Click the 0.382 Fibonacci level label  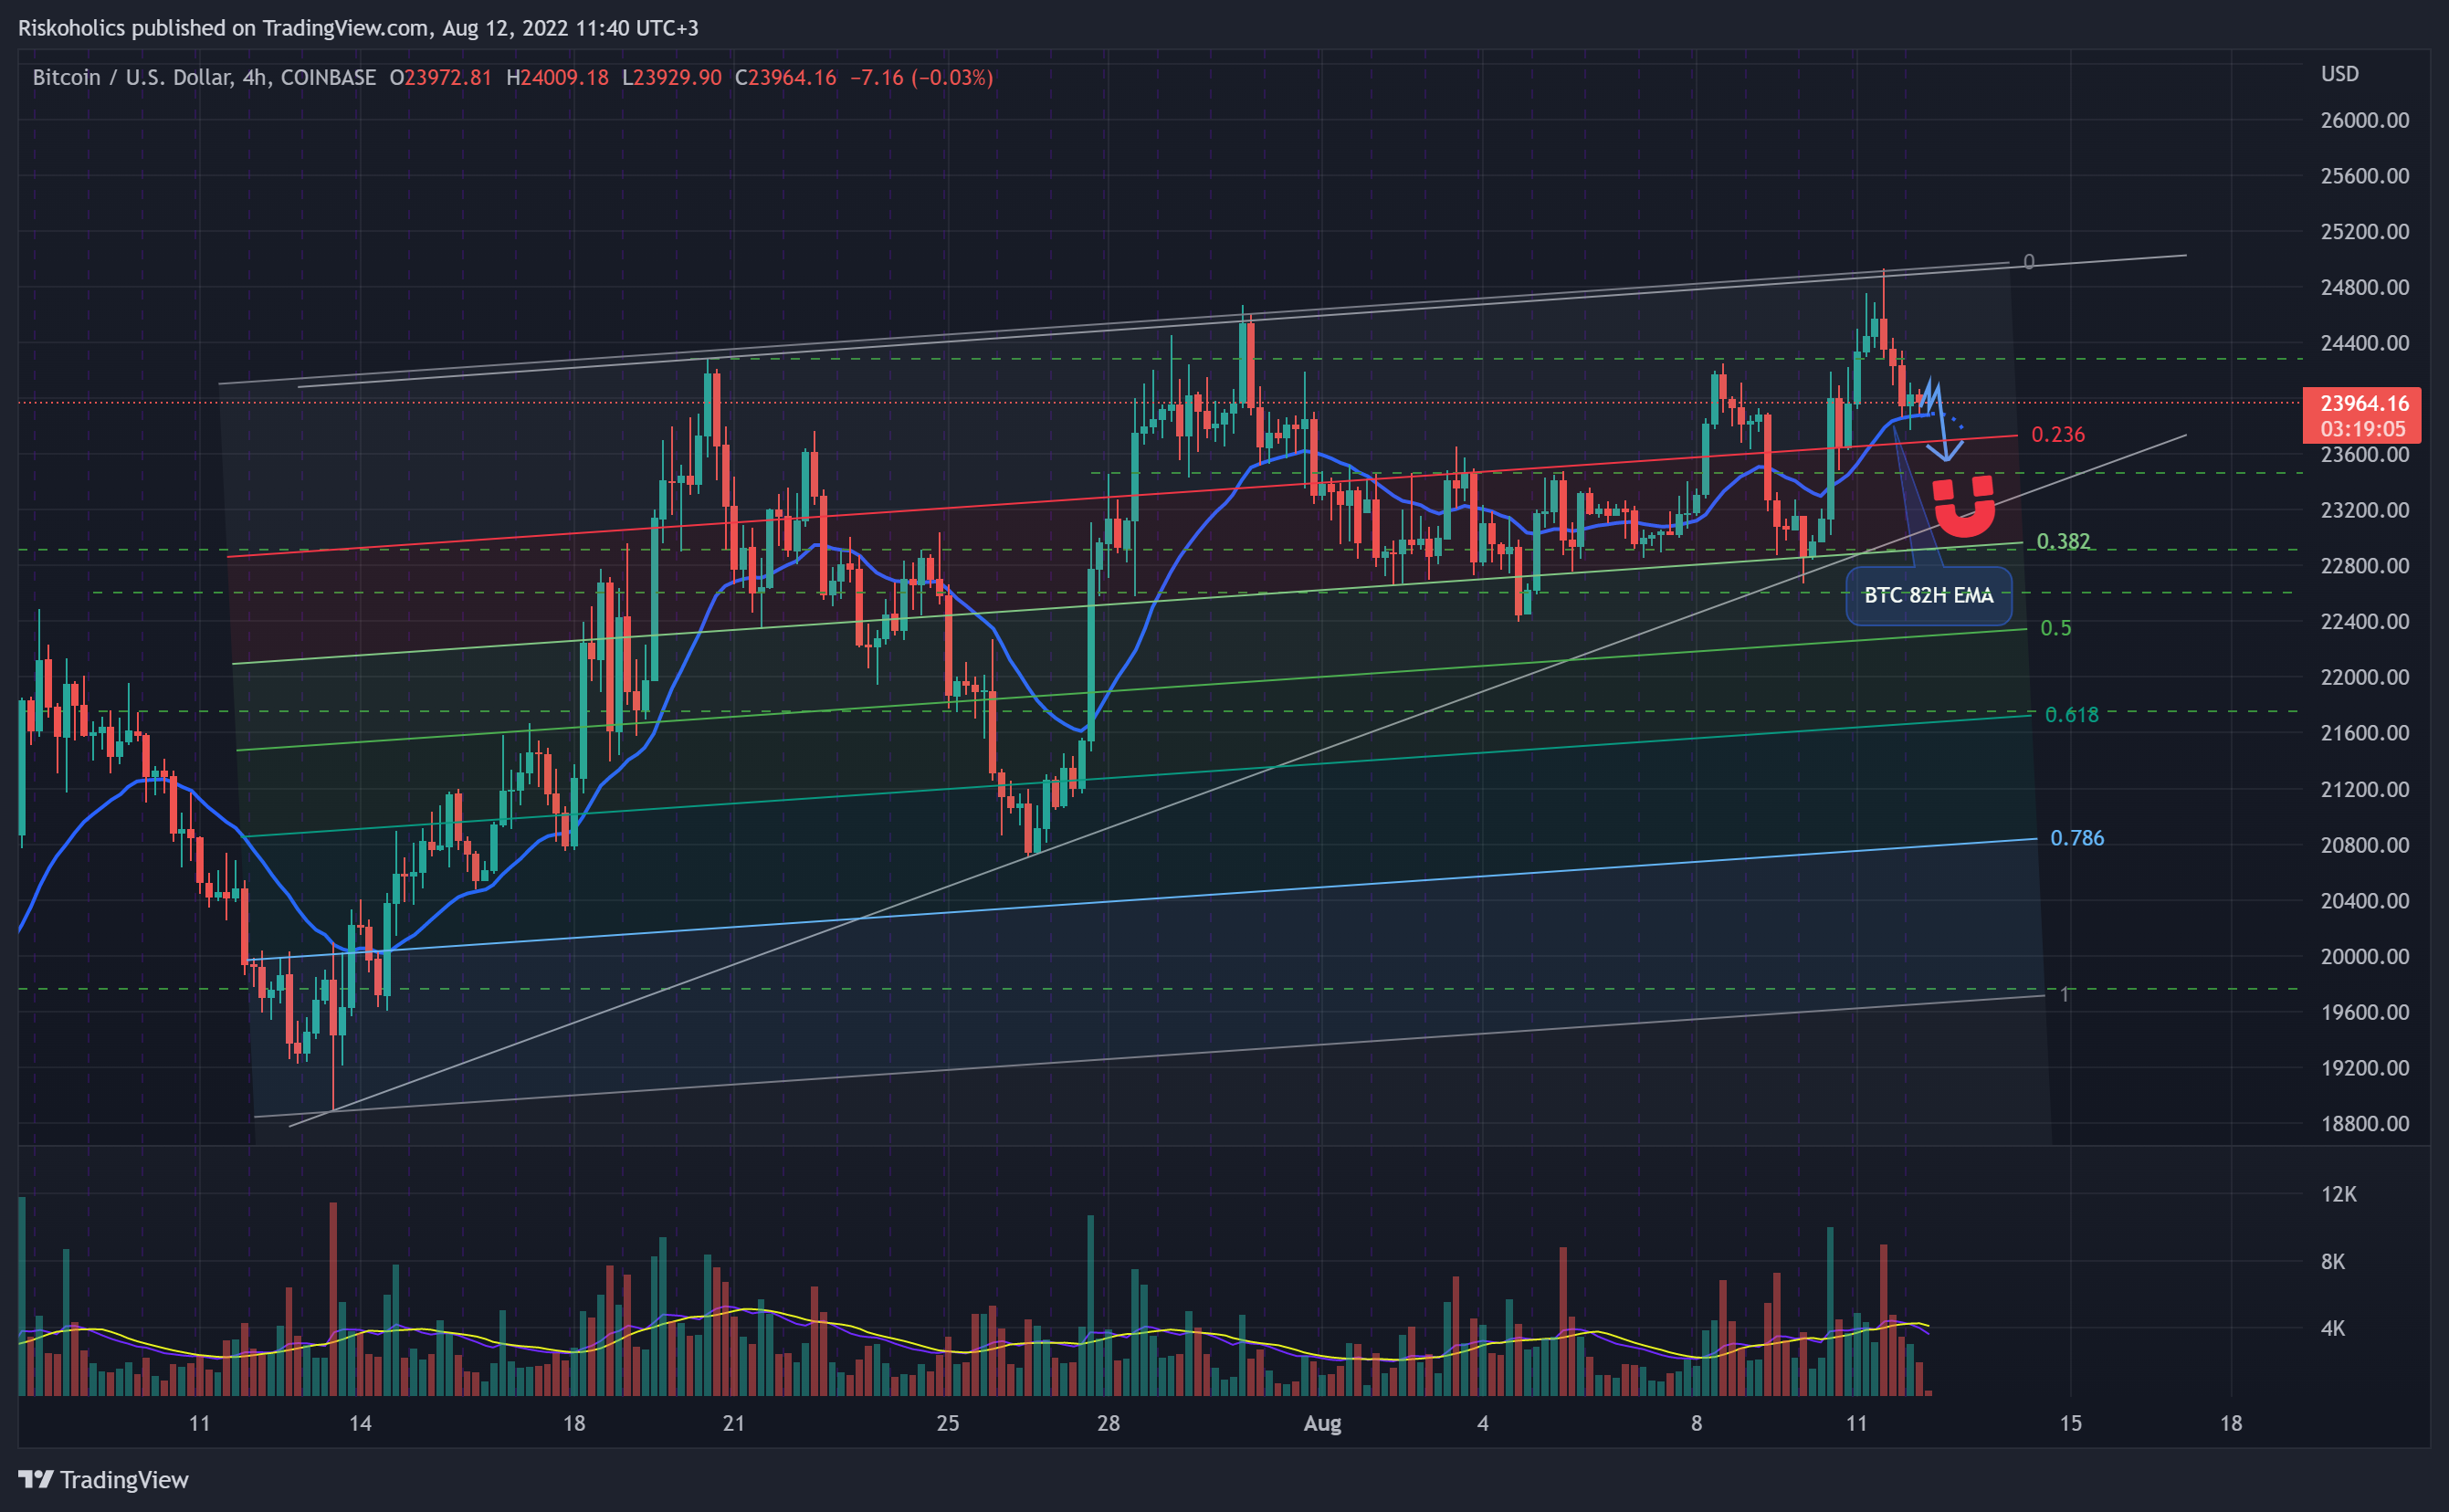(2063, 541)
